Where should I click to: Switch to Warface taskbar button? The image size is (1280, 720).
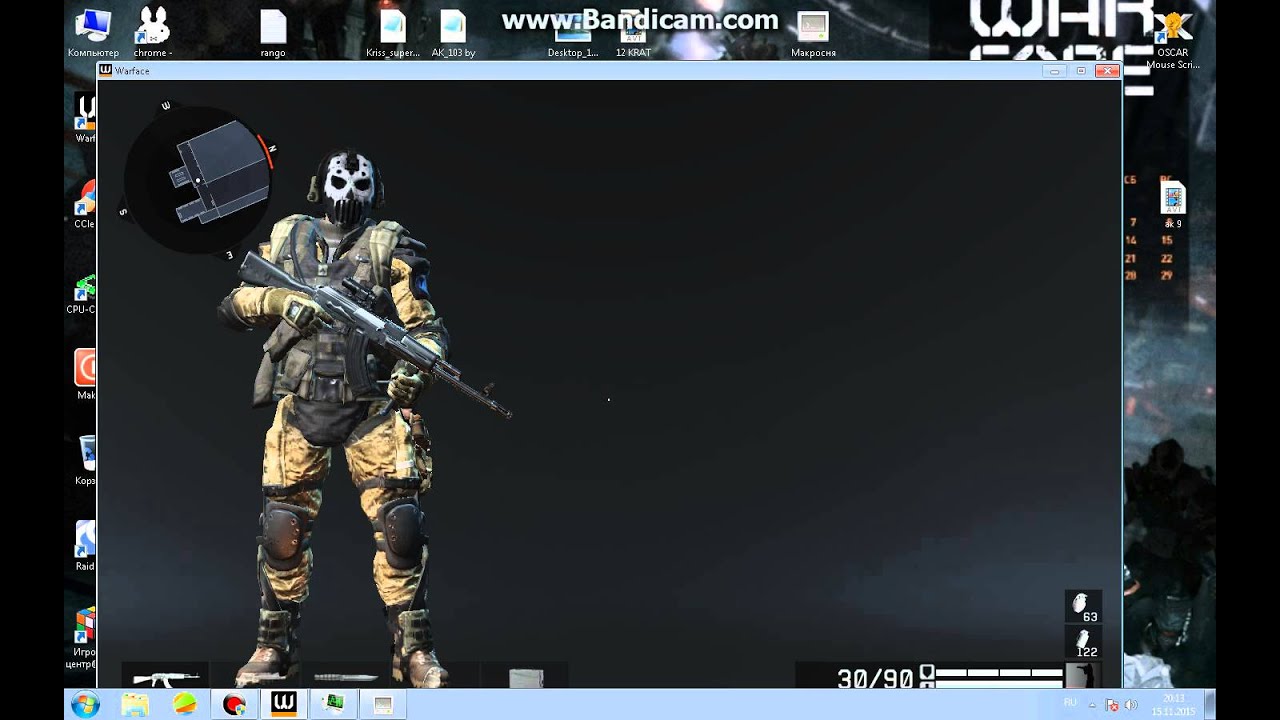284,704
